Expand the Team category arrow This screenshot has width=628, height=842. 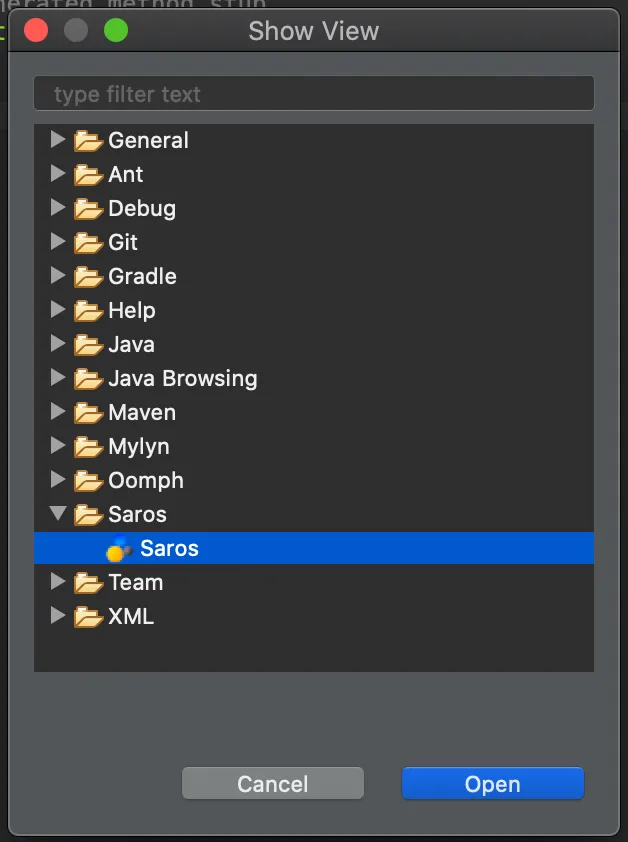tap(58, 582)
